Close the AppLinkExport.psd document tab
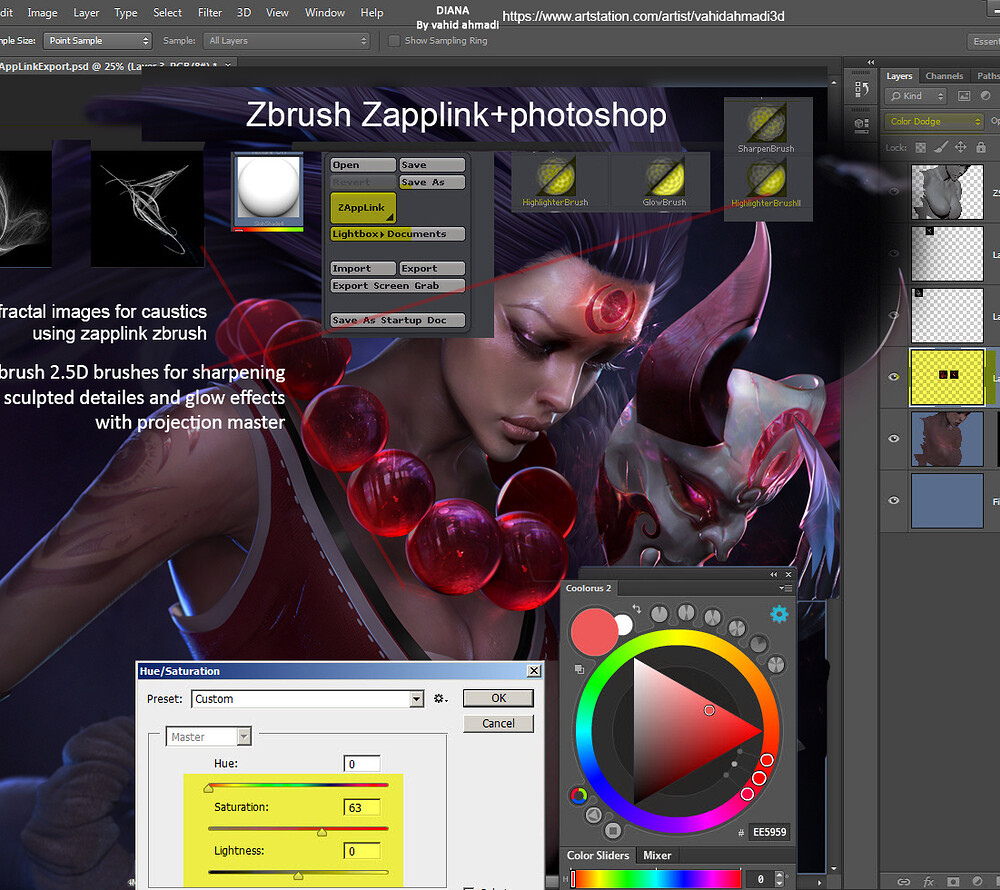The image size is (1000, 890). click(x=228, y=65)
